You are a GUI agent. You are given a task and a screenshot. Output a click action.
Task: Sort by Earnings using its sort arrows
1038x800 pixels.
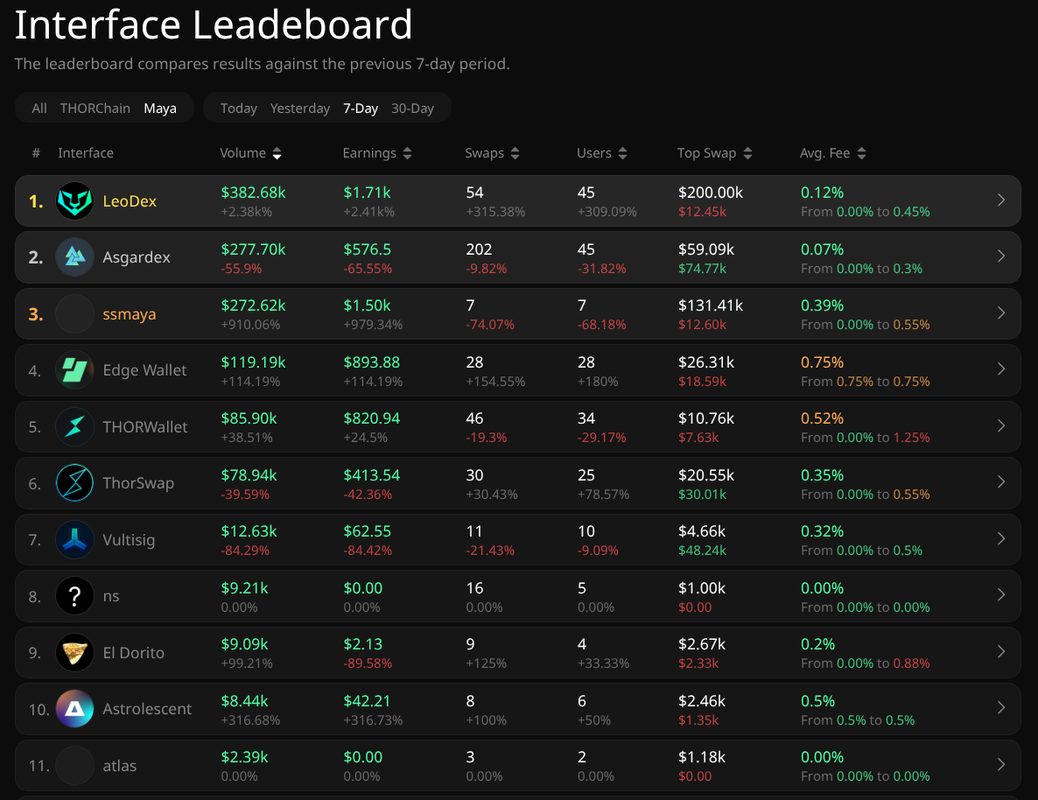click(407, 154)
